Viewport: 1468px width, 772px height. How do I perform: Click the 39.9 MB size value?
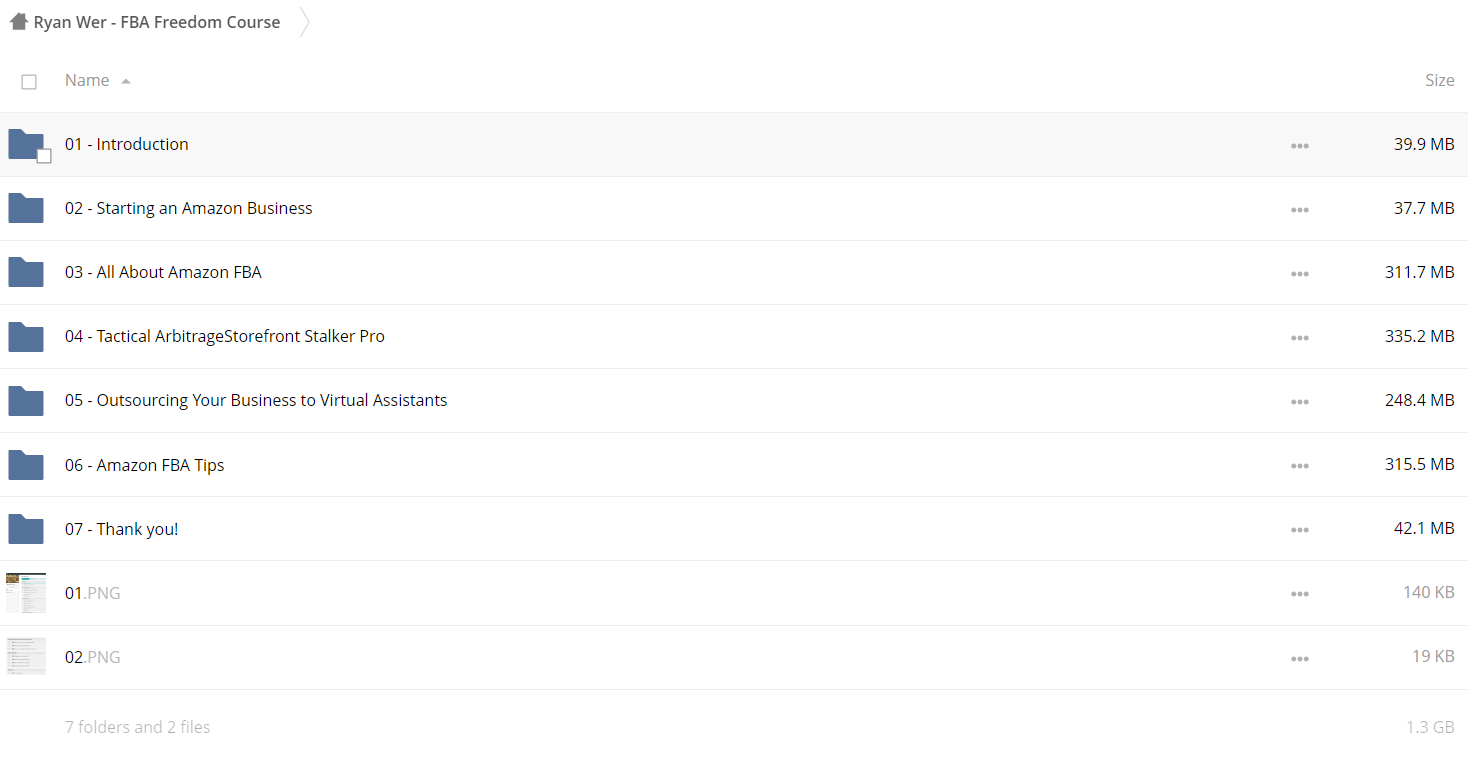(x=1424, y=144)
